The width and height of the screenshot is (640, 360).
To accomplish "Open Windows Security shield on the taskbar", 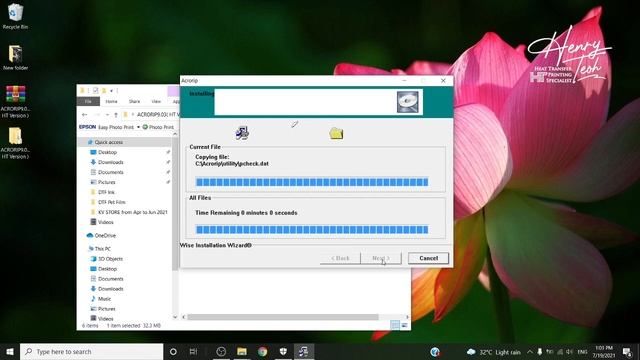I will pyautogui.click(x=283, y=351).
